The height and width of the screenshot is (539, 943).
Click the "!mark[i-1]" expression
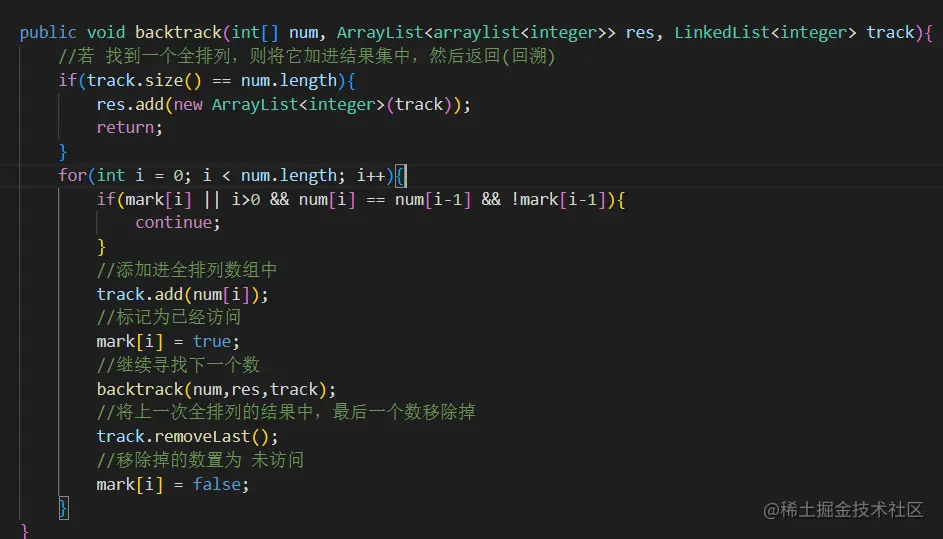click(x=559, y=199)
